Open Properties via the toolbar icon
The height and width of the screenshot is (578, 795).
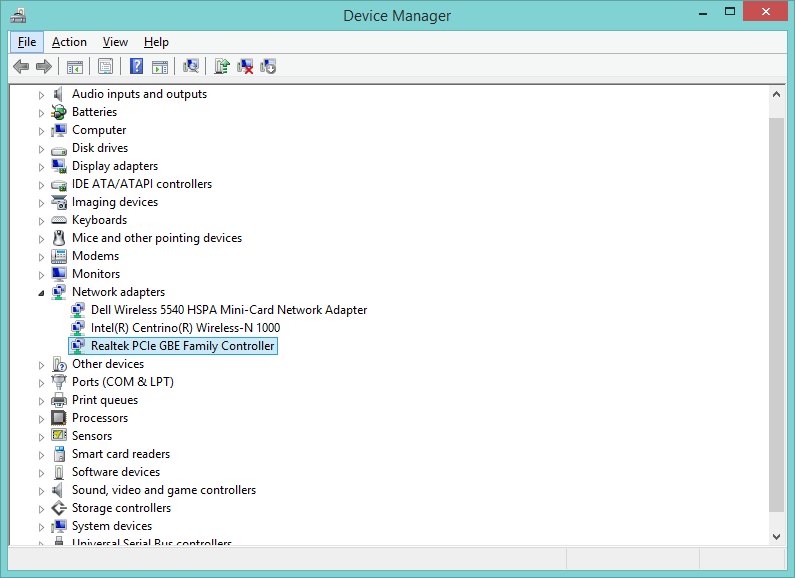click(105, 66)
